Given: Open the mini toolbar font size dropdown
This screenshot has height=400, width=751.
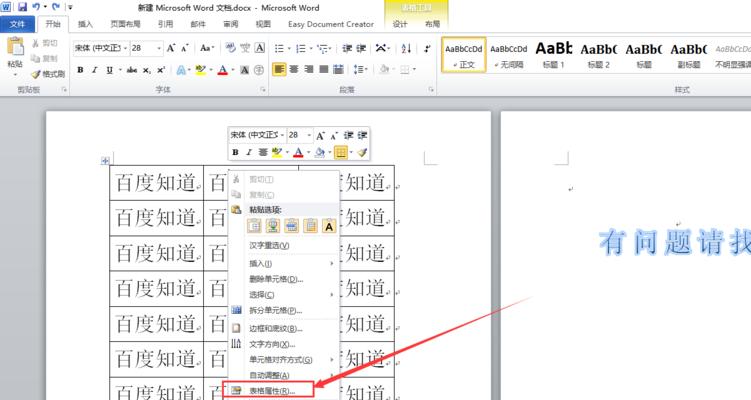Looking at the screenshot, I should pos(309,136).
